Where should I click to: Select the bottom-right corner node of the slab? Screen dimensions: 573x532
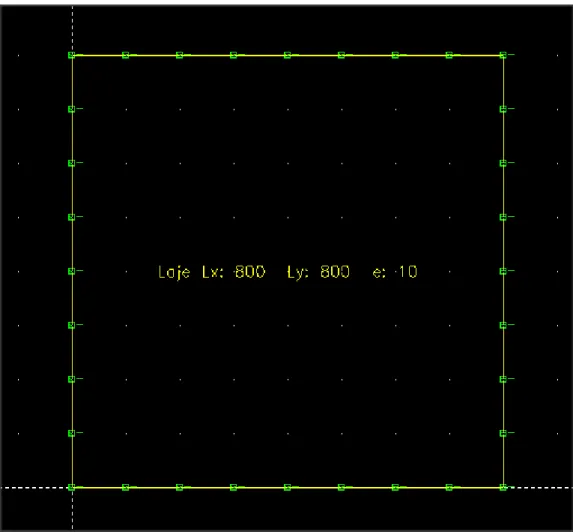click(x=503, y=487)
